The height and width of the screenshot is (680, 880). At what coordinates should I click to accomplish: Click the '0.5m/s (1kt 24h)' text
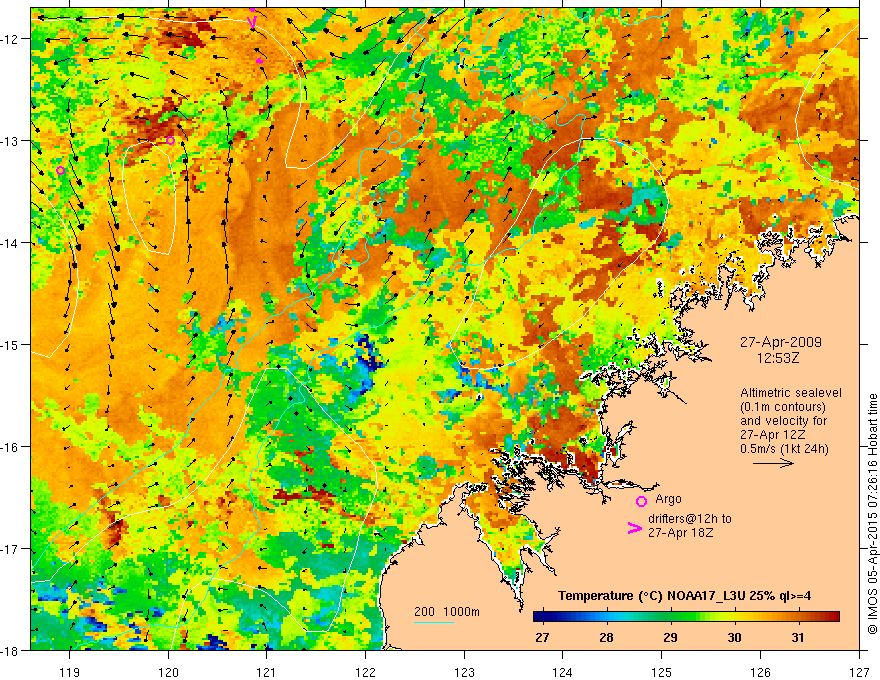(785, 448)
